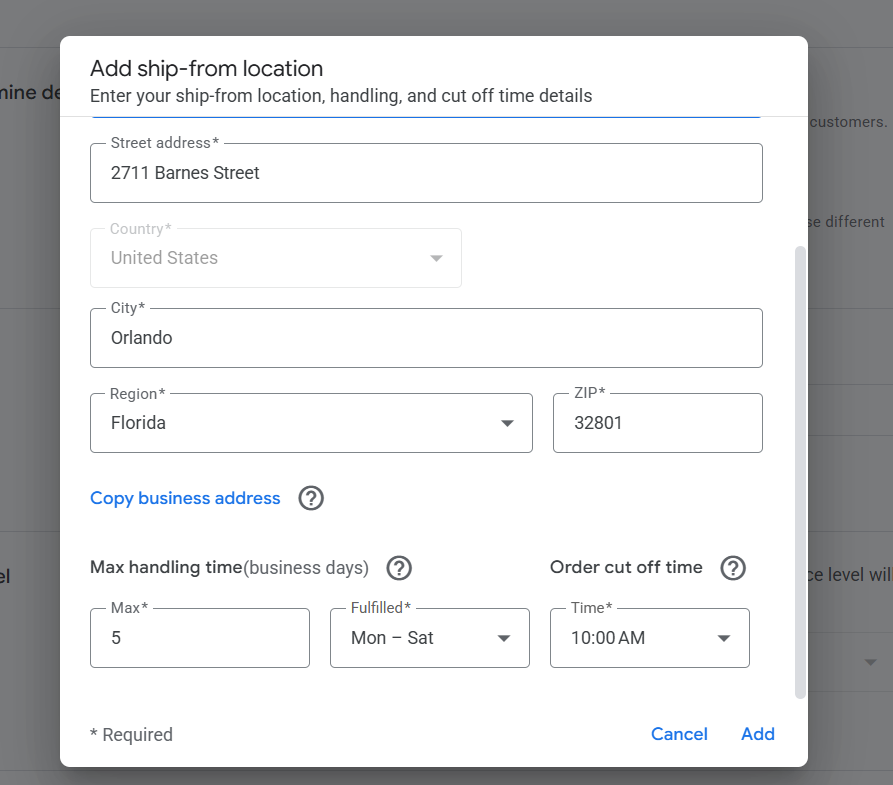The image size is (893, 785).
Task: Click the dialog's vertical scrollbar
Action: (800, 472)
